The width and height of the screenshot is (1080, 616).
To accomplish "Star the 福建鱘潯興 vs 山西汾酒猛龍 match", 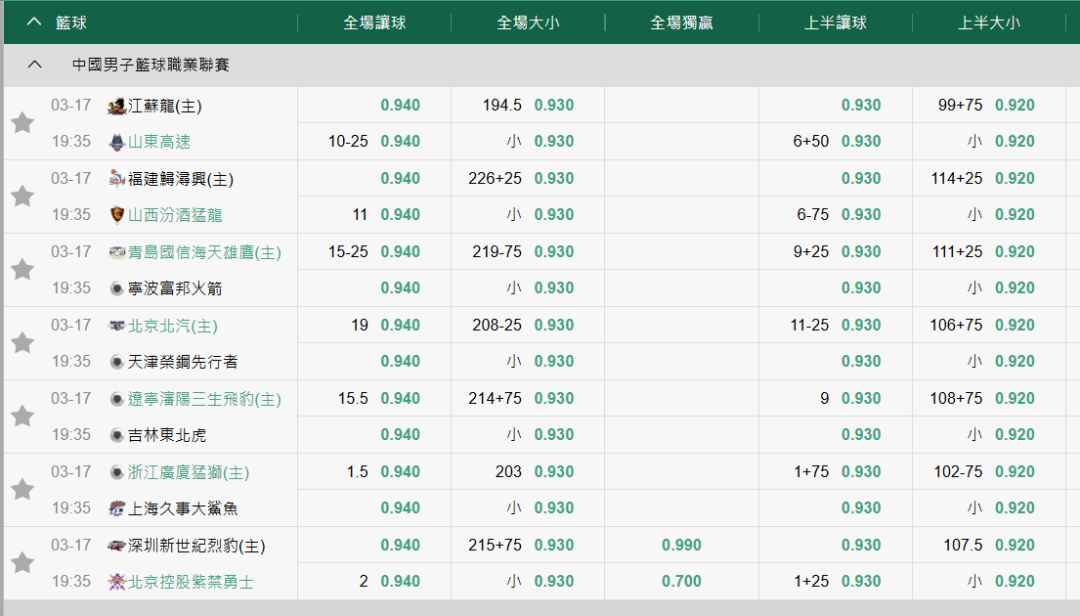I will pyautogui.click(x=22, y=196).
